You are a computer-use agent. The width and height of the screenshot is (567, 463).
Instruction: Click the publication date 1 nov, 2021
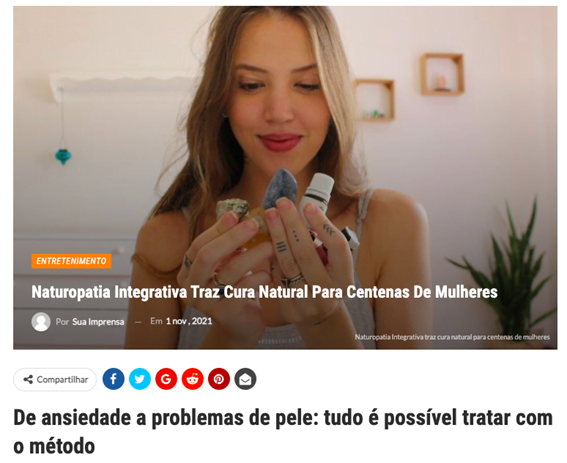189,321
